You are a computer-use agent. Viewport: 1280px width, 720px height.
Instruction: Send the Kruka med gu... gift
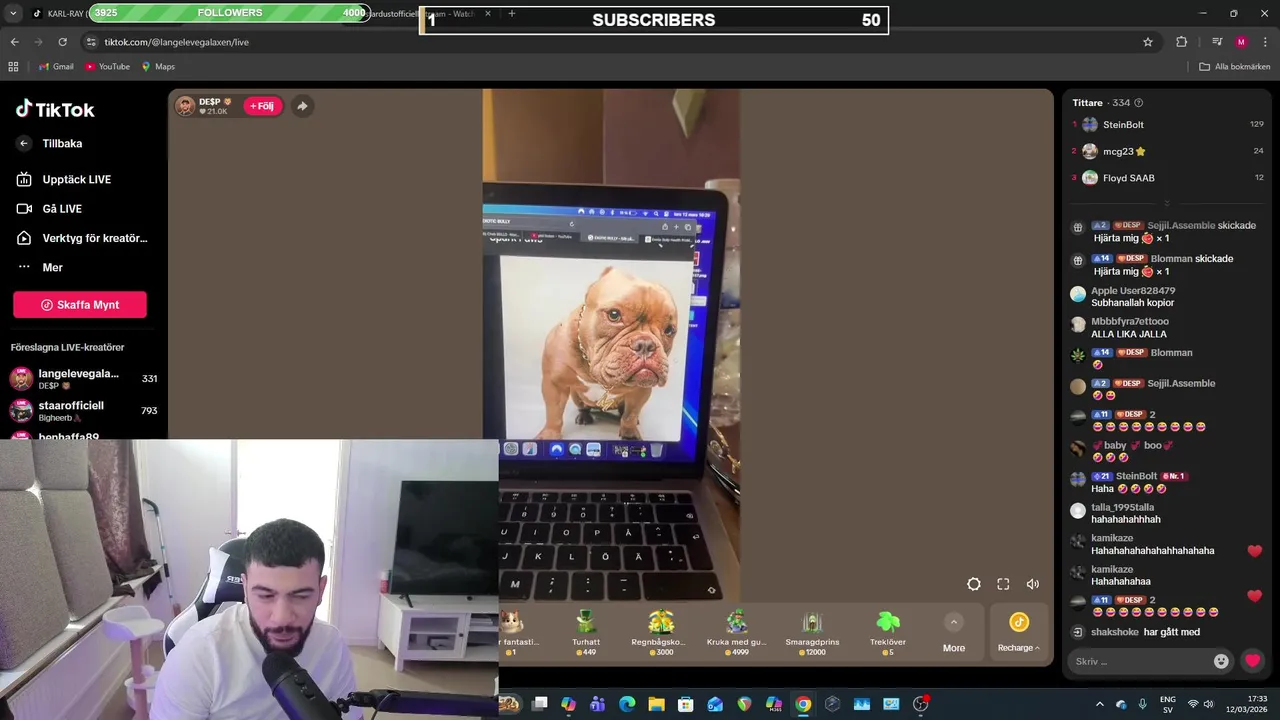(x=736, y=633)
